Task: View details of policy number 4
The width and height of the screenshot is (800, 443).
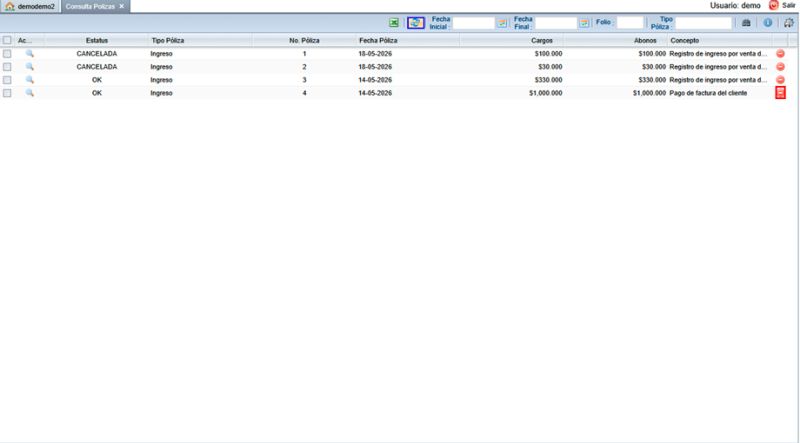Action: (30, 93)
